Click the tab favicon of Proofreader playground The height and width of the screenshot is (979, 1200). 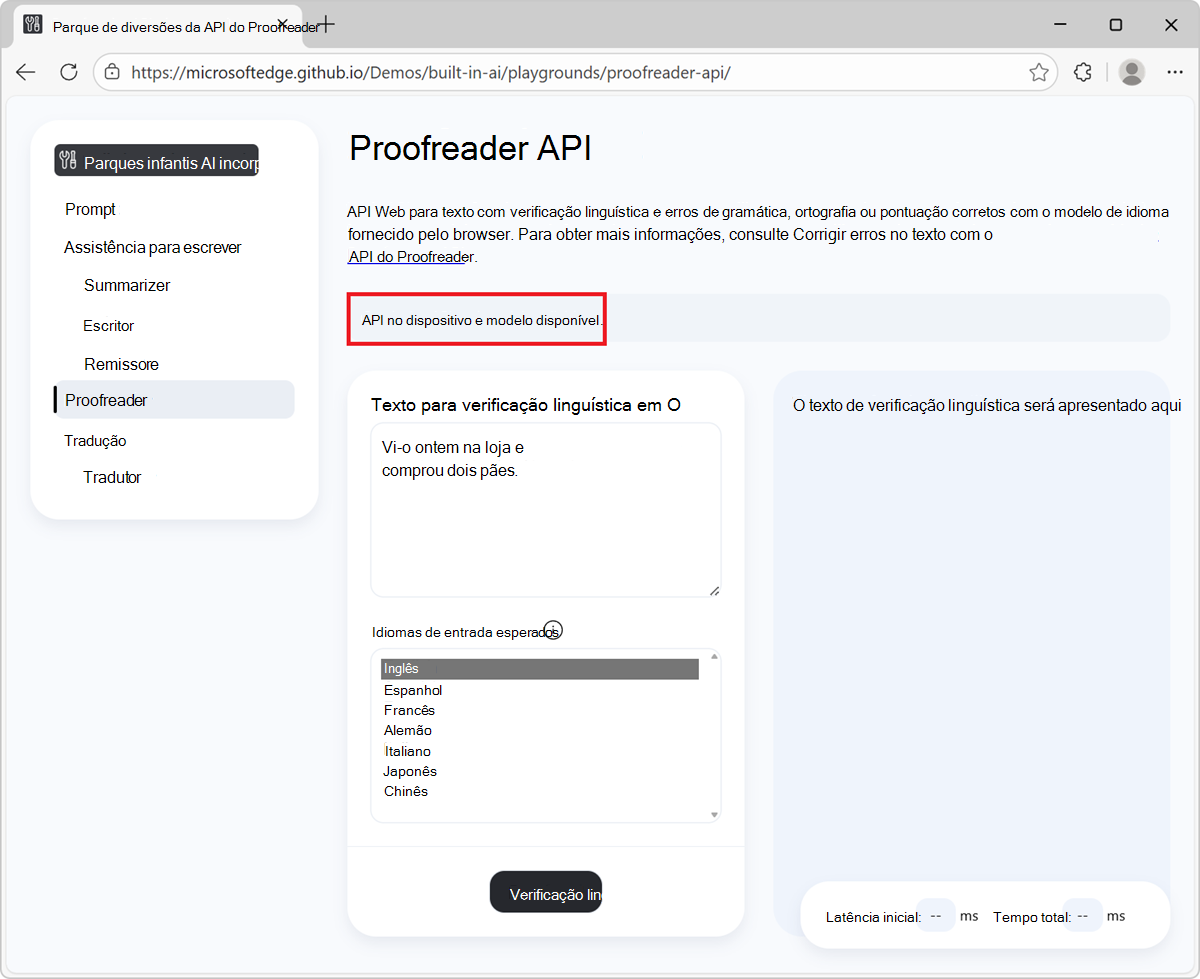[33, 25]
